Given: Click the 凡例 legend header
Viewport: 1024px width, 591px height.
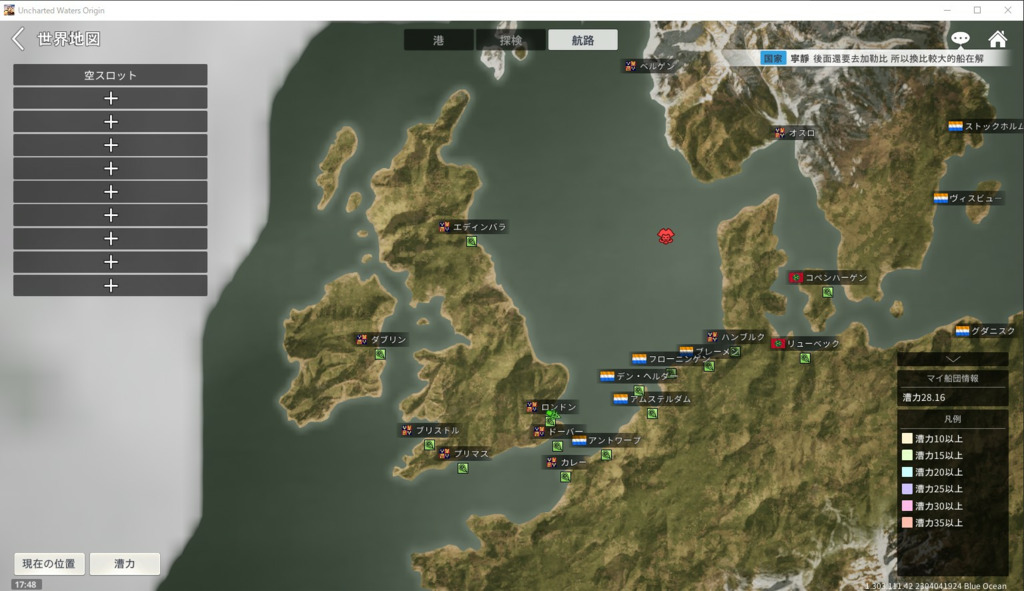Looking at the screenshot, I should pos(953,419).
